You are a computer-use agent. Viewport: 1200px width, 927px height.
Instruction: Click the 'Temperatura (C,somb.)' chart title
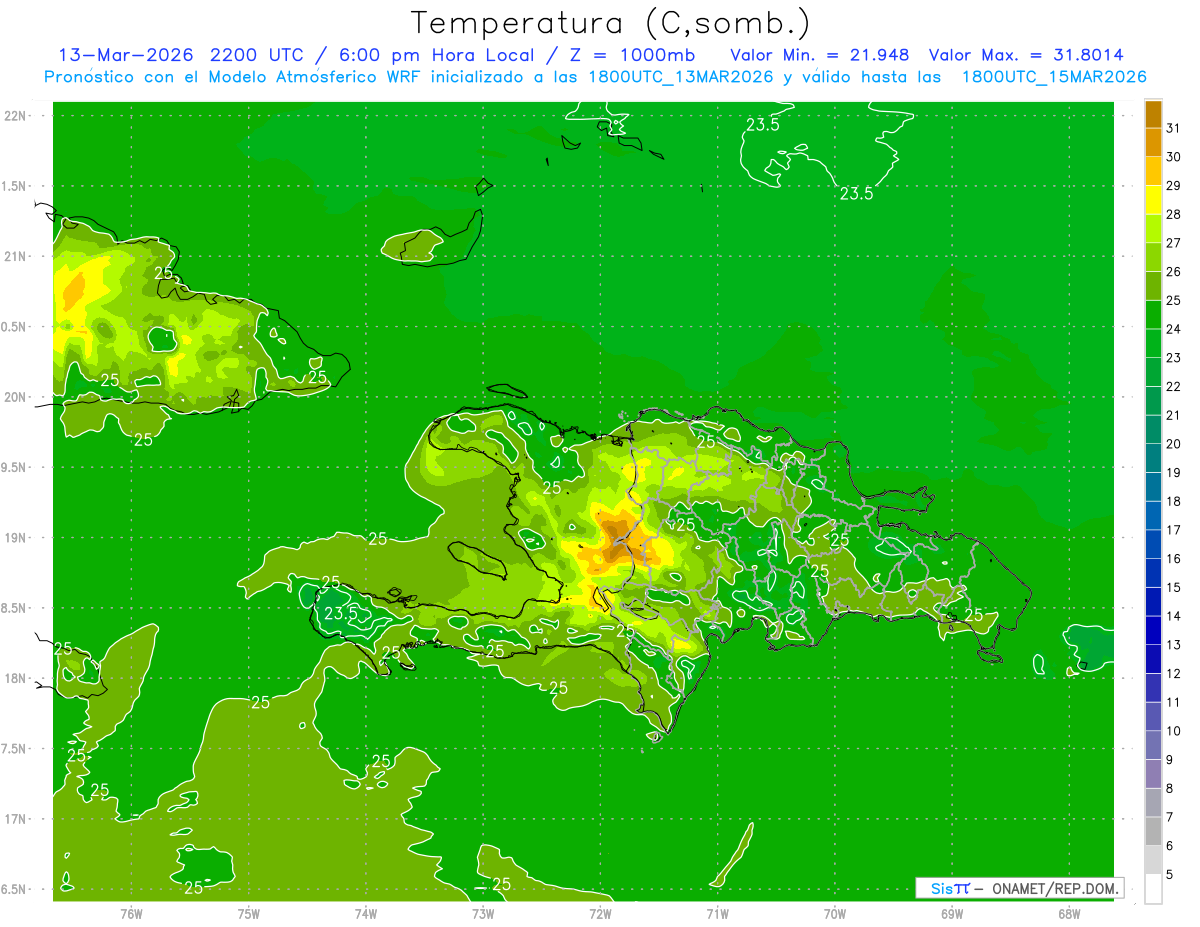pos(611,23)
